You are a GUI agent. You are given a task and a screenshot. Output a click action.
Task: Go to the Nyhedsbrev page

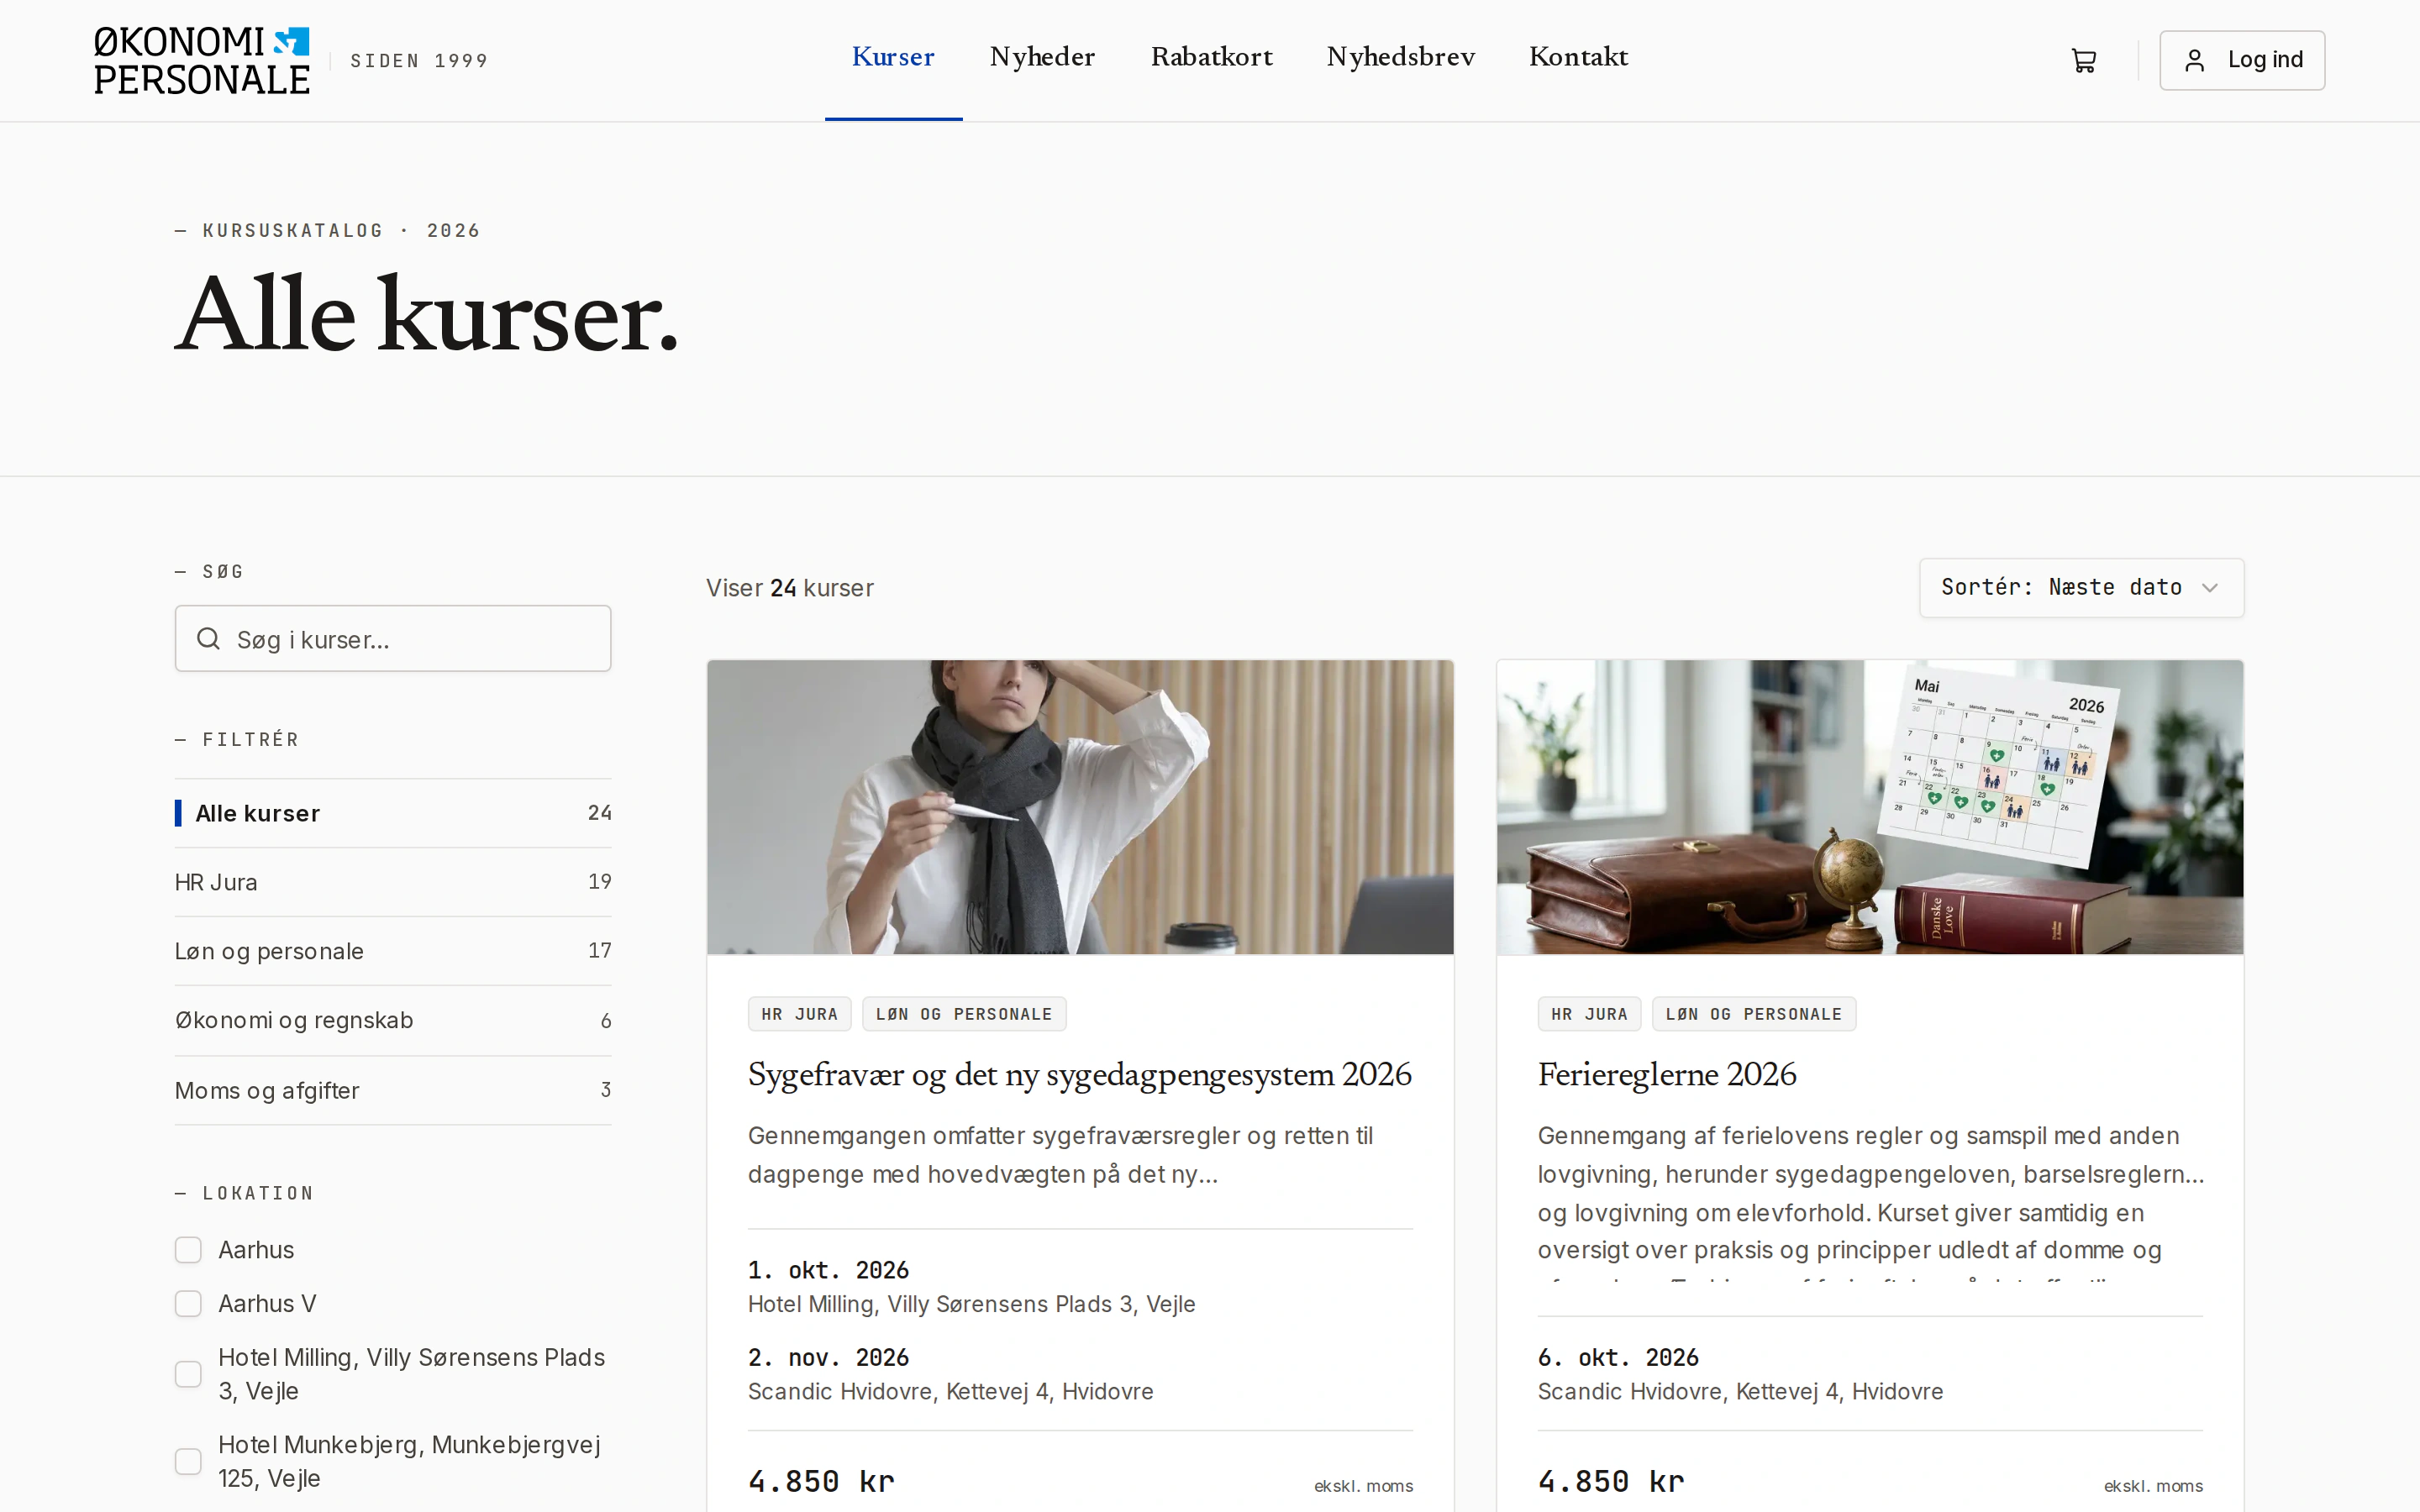click(1400, 57)
